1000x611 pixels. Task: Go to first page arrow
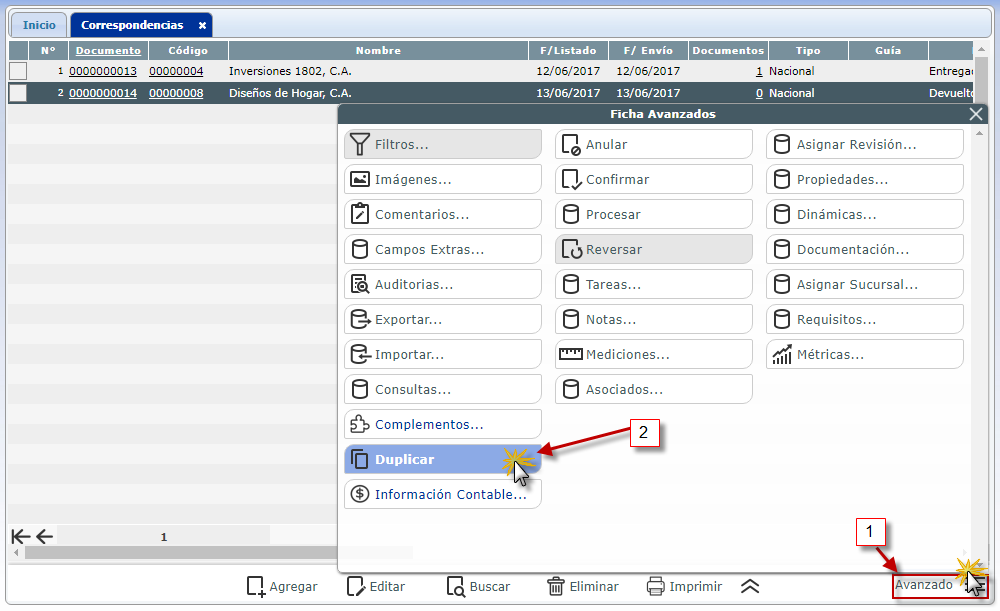(x=21, y=536)
